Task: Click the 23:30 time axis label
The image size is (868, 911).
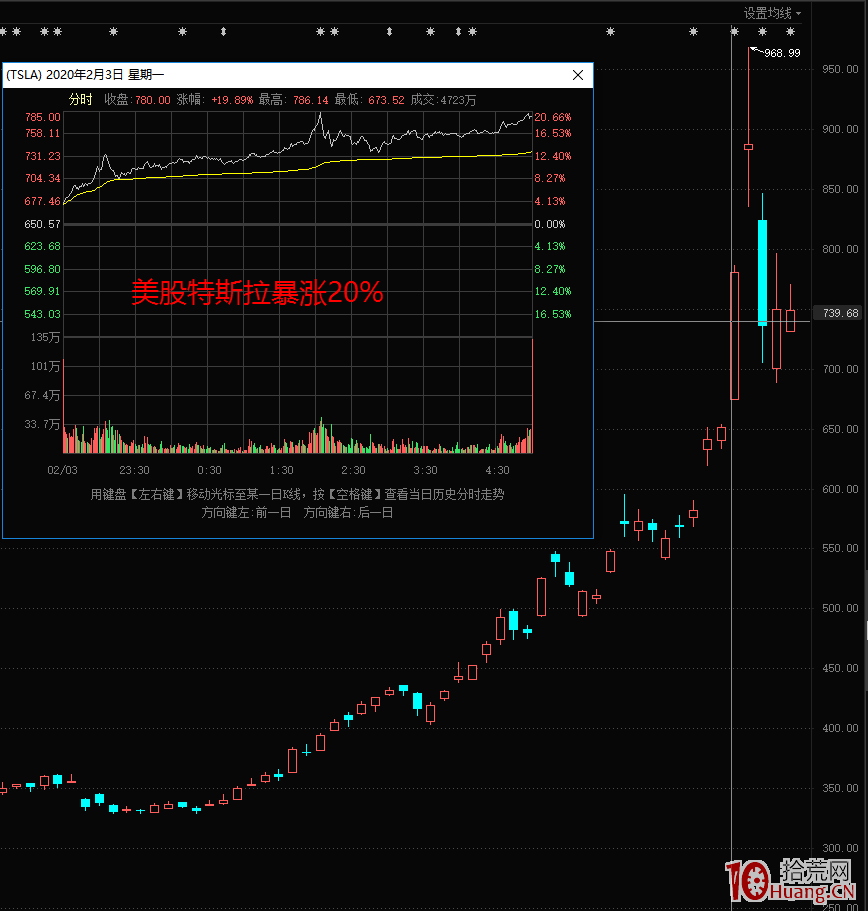Action: pyautogui.click(x=134, y=470)
